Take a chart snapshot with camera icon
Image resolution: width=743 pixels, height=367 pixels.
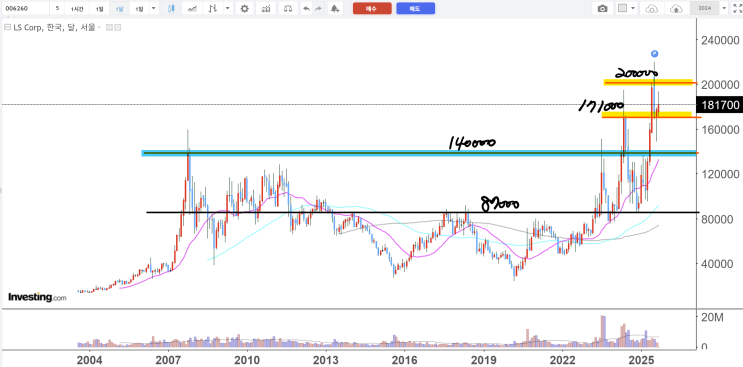(602, 9)
